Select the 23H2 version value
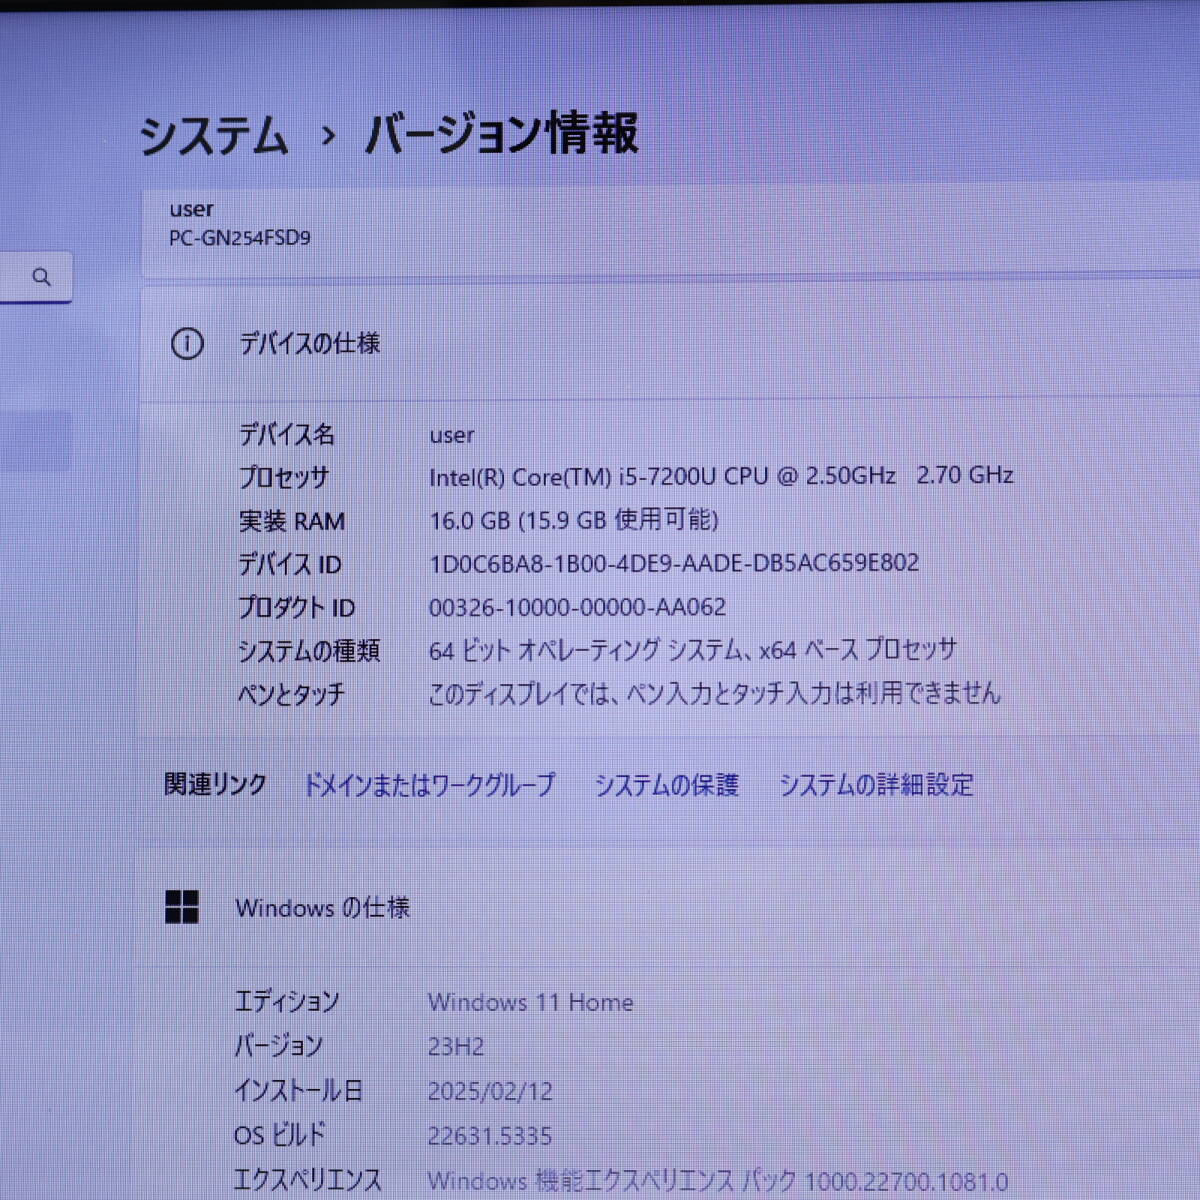Screen dimensions: 1200x1200 [x=456, y=1047]
